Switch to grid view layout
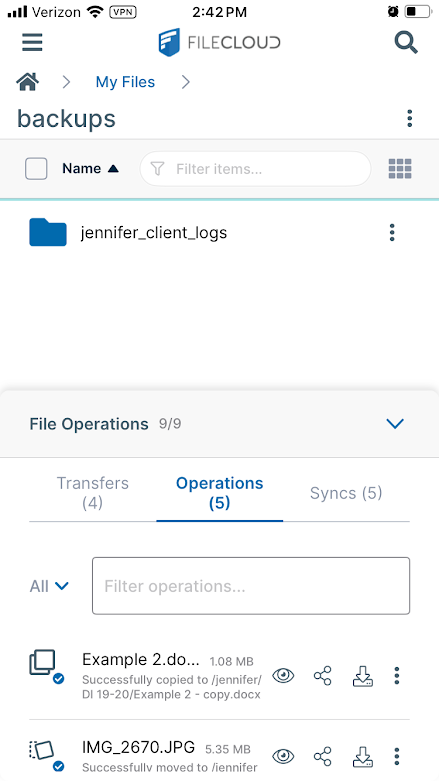 (x=400, y=169)
